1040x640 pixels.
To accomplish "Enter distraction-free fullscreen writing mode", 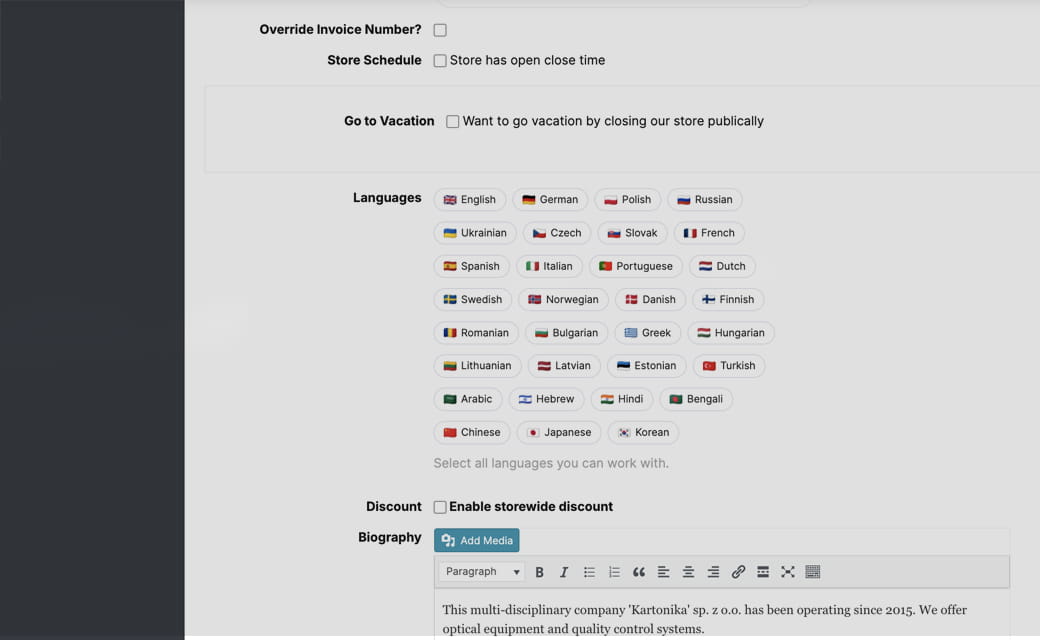I will pyautogui.click(x=787, y=571).
